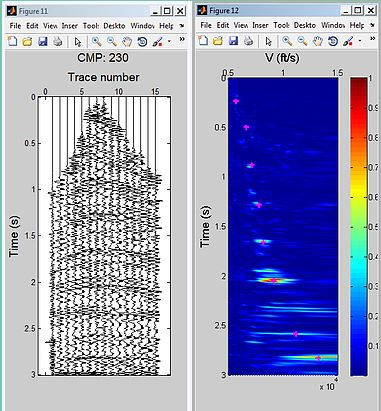Open Edit menu in Figure 12
Image resolution: width=381 pixels, height=411 pixels.
click(x=223, y=25)
